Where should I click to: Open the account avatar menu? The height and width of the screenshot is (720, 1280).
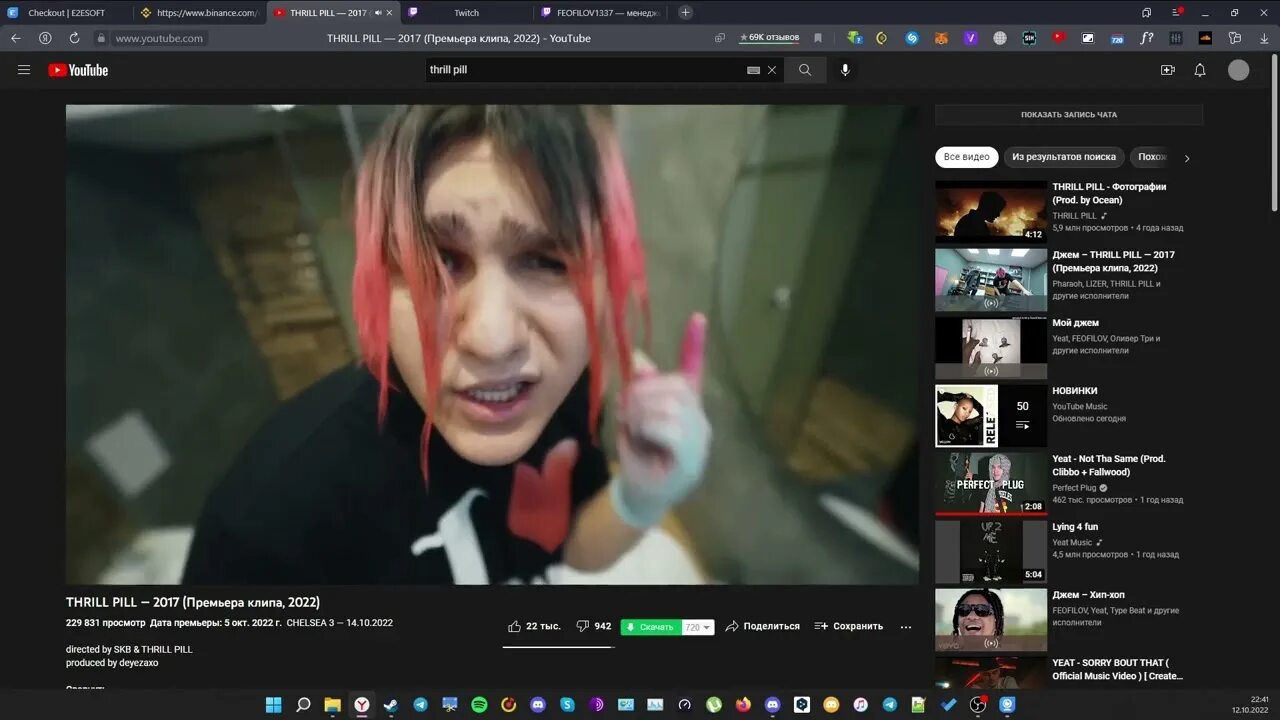(1239, 70)
